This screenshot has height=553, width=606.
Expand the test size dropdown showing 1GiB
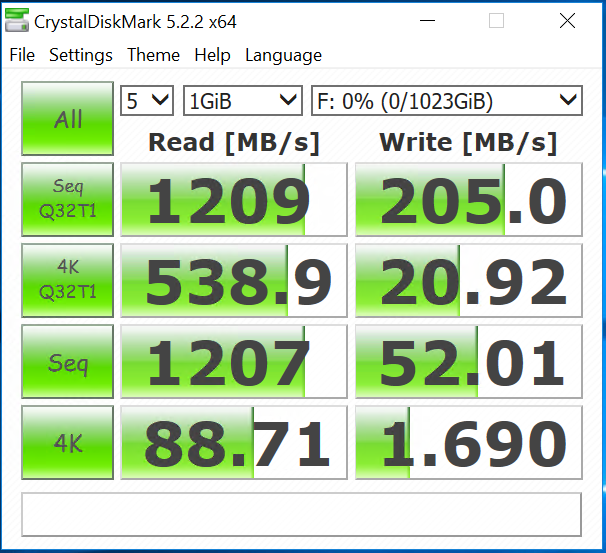coord(243,100)
